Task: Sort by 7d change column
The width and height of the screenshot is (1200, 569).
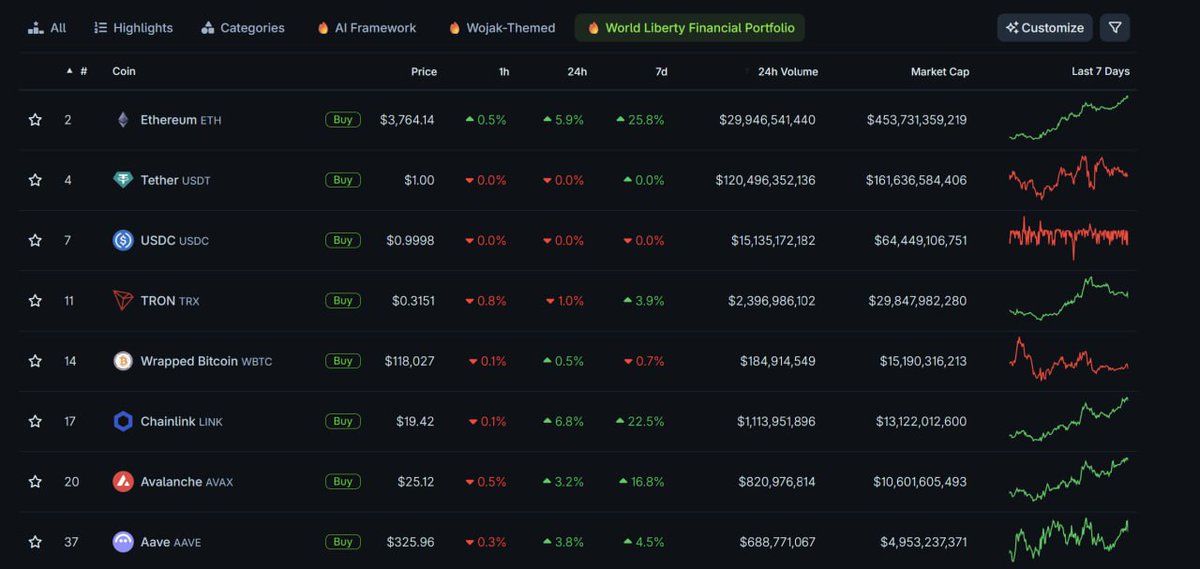Action: tap(661, 72)
